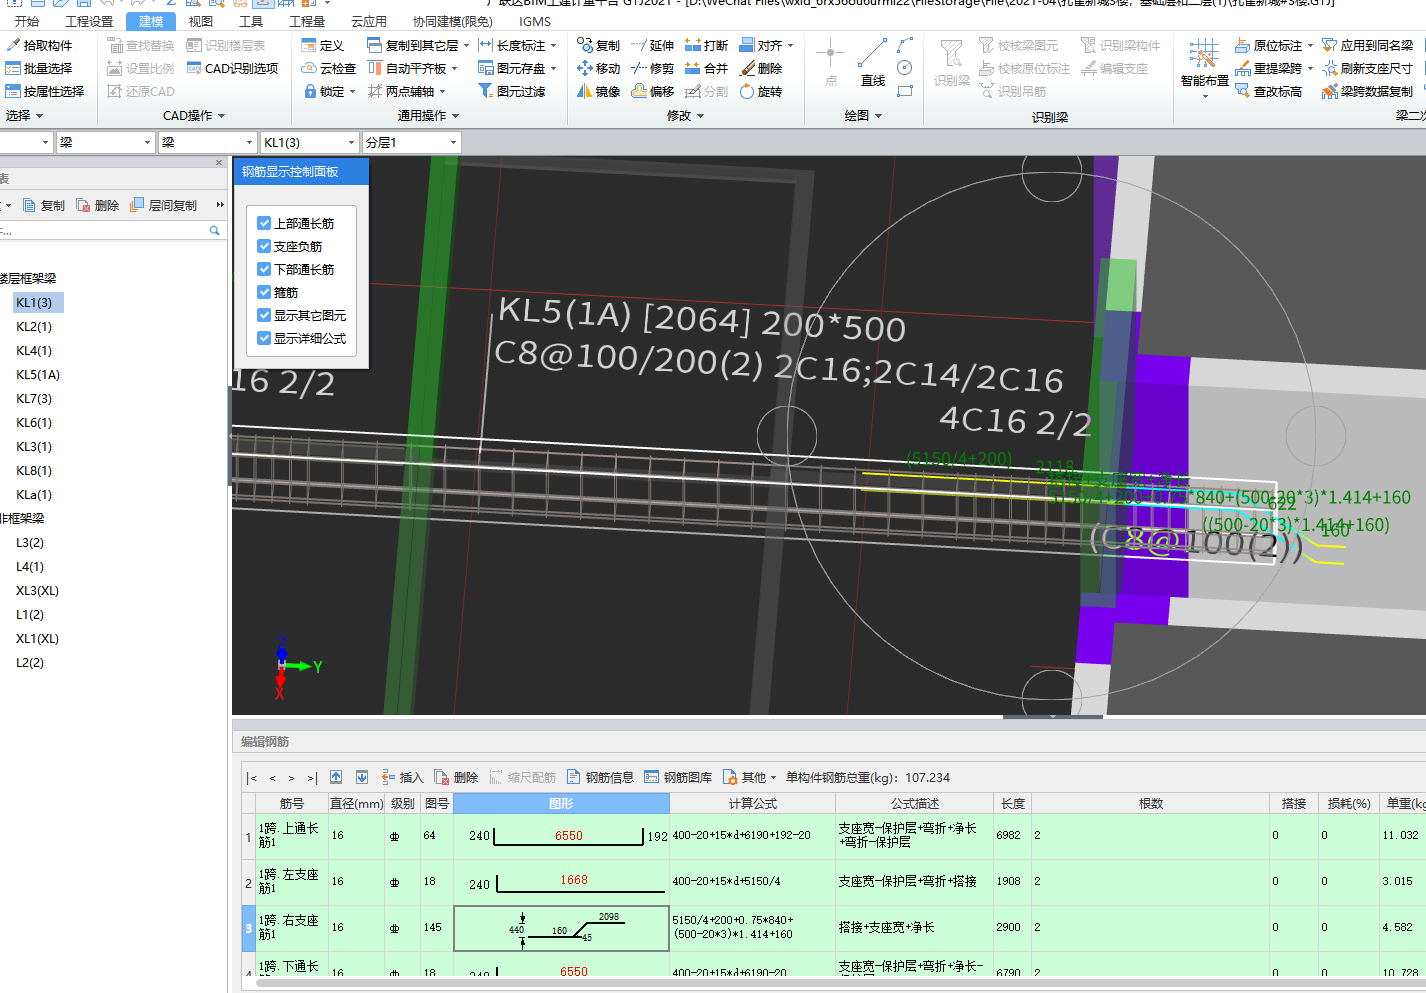Screen dimensions: 1426x993
Task: Click the 合并 merge tool
Action: 706,68
